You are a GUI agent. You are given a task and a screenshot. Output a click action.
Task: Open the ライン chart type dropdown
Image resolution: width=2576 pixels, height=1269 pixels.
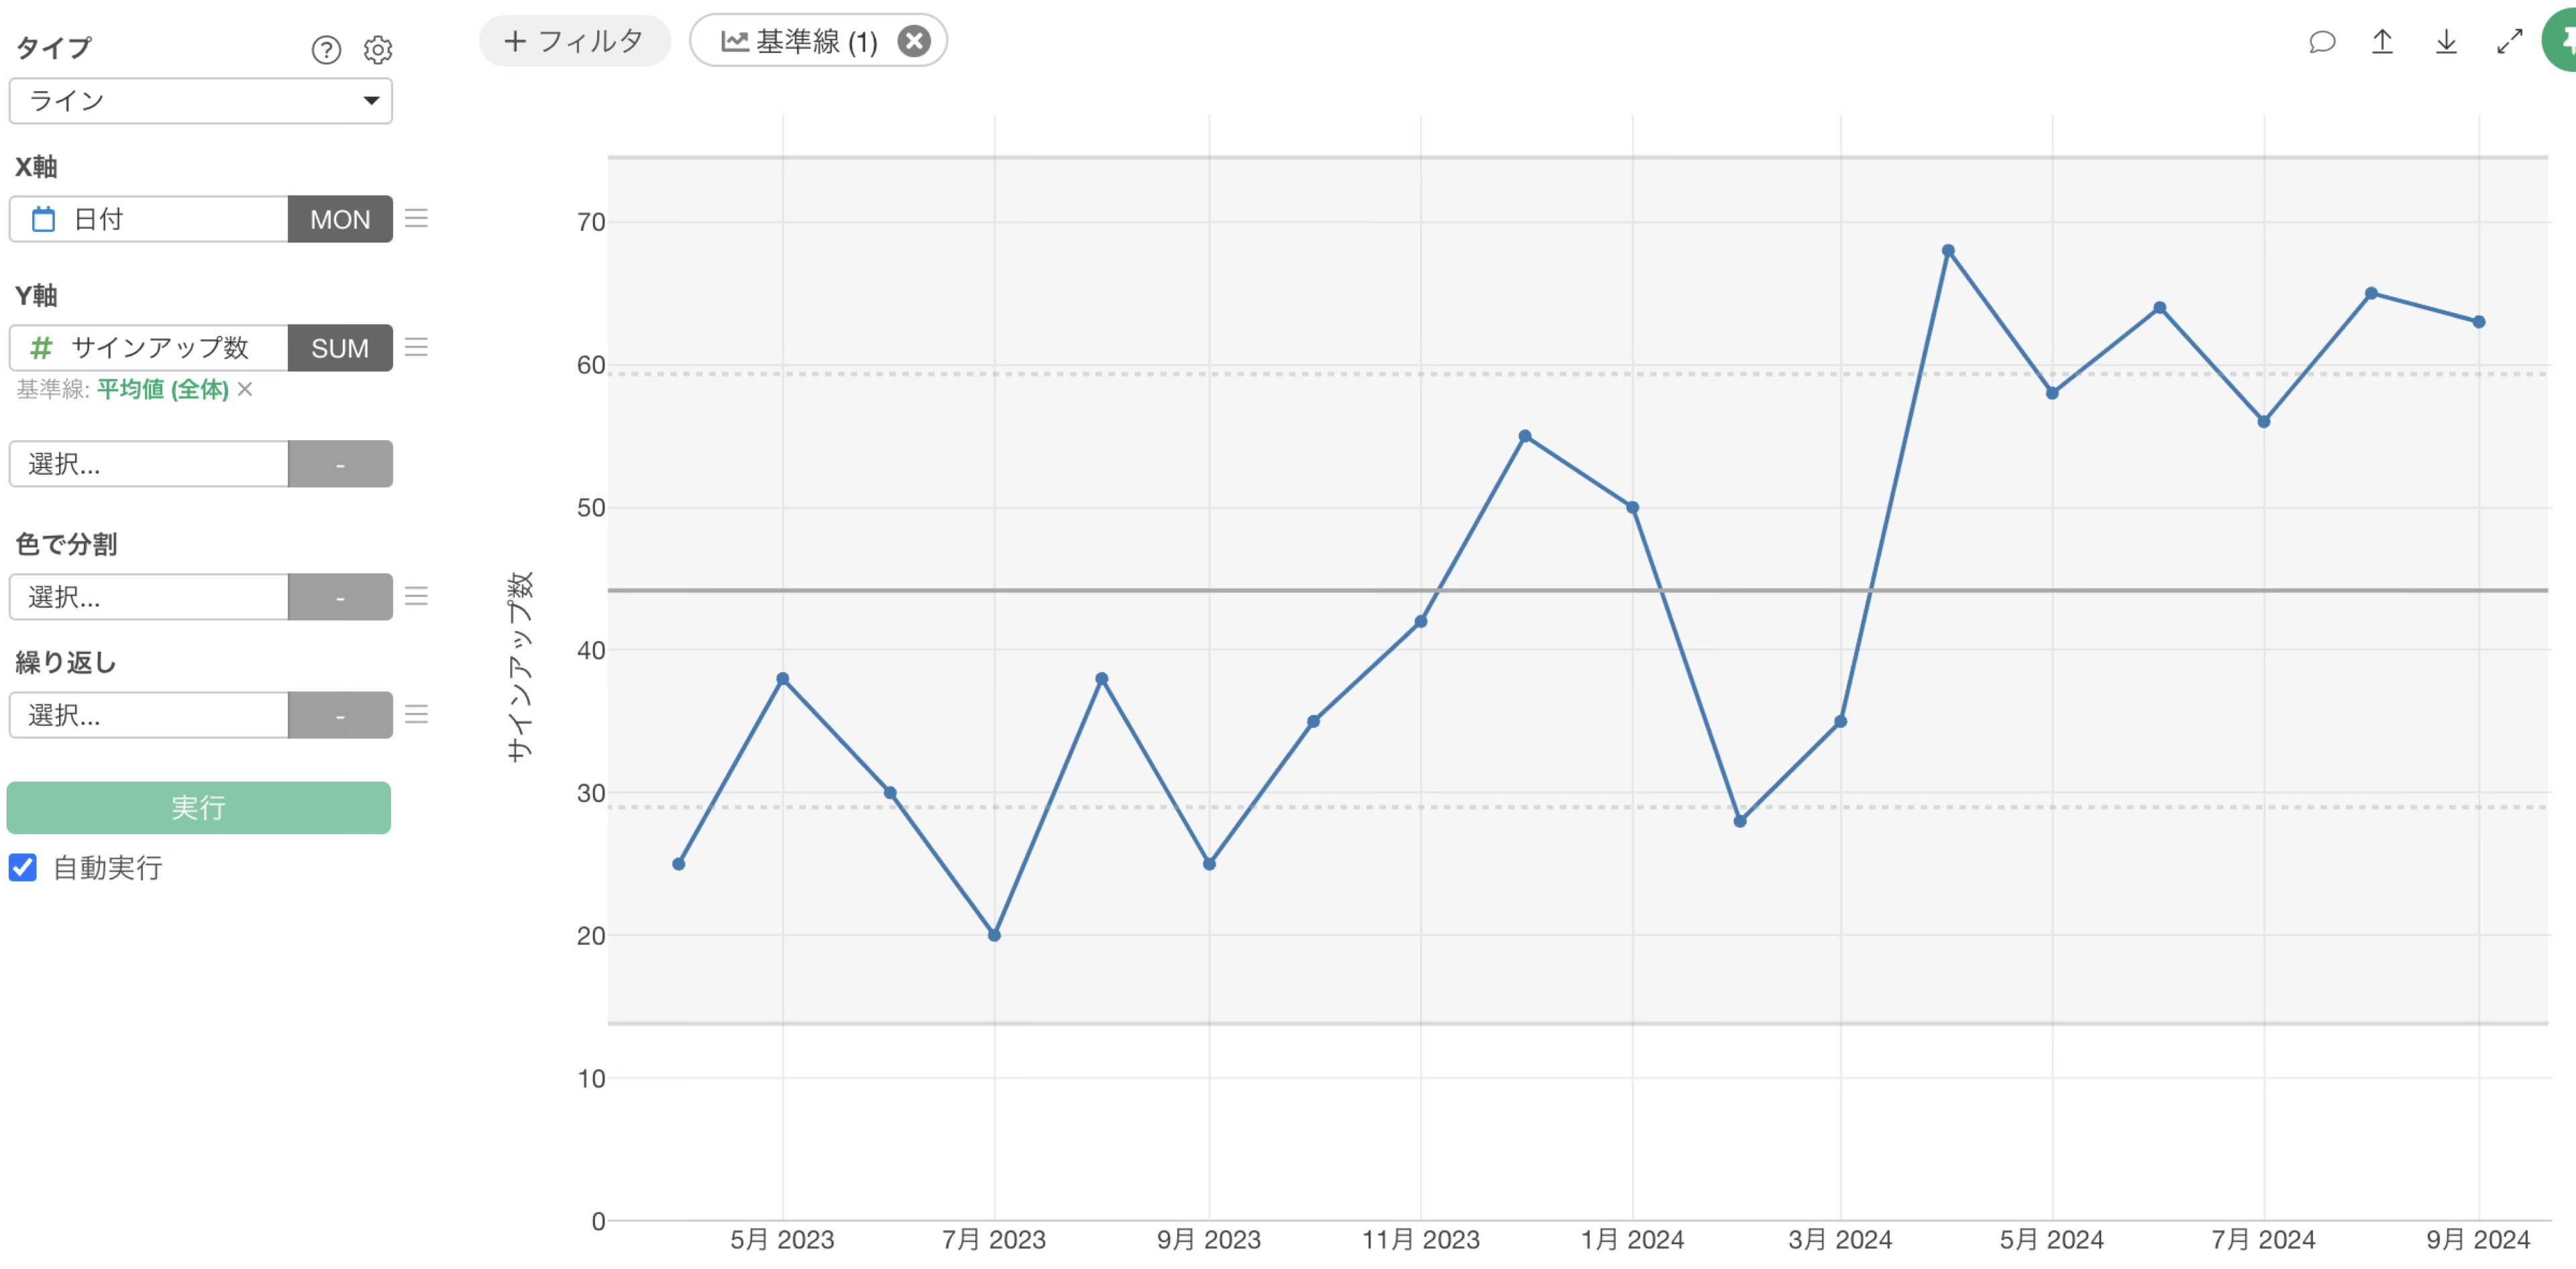[x=200, y=100]
